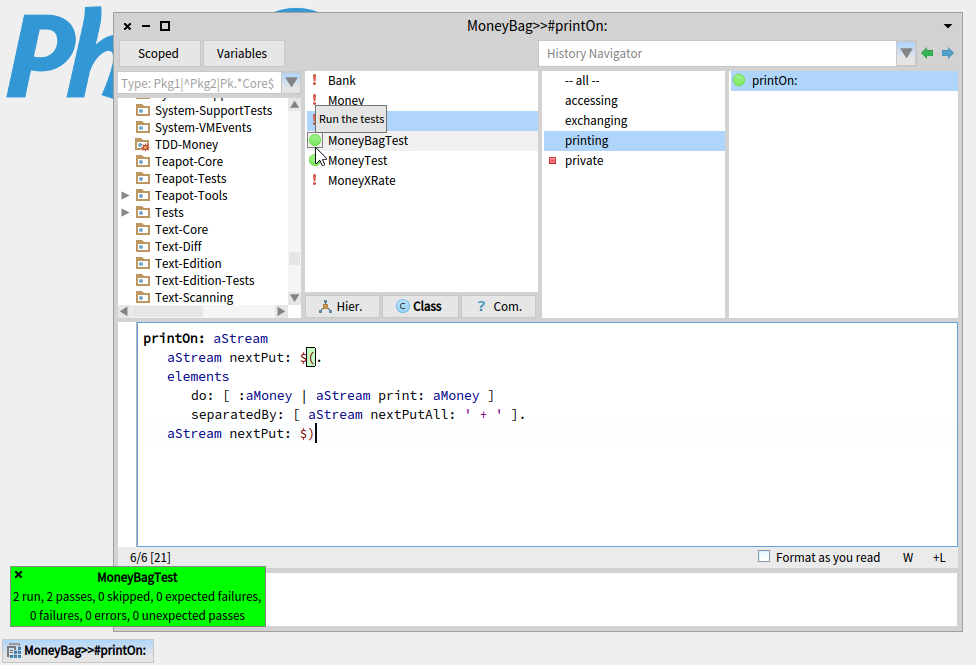Viewport: 976px width, 665px height.
Task: Select the MoneyTest class
Action: [x=422, y=161]
